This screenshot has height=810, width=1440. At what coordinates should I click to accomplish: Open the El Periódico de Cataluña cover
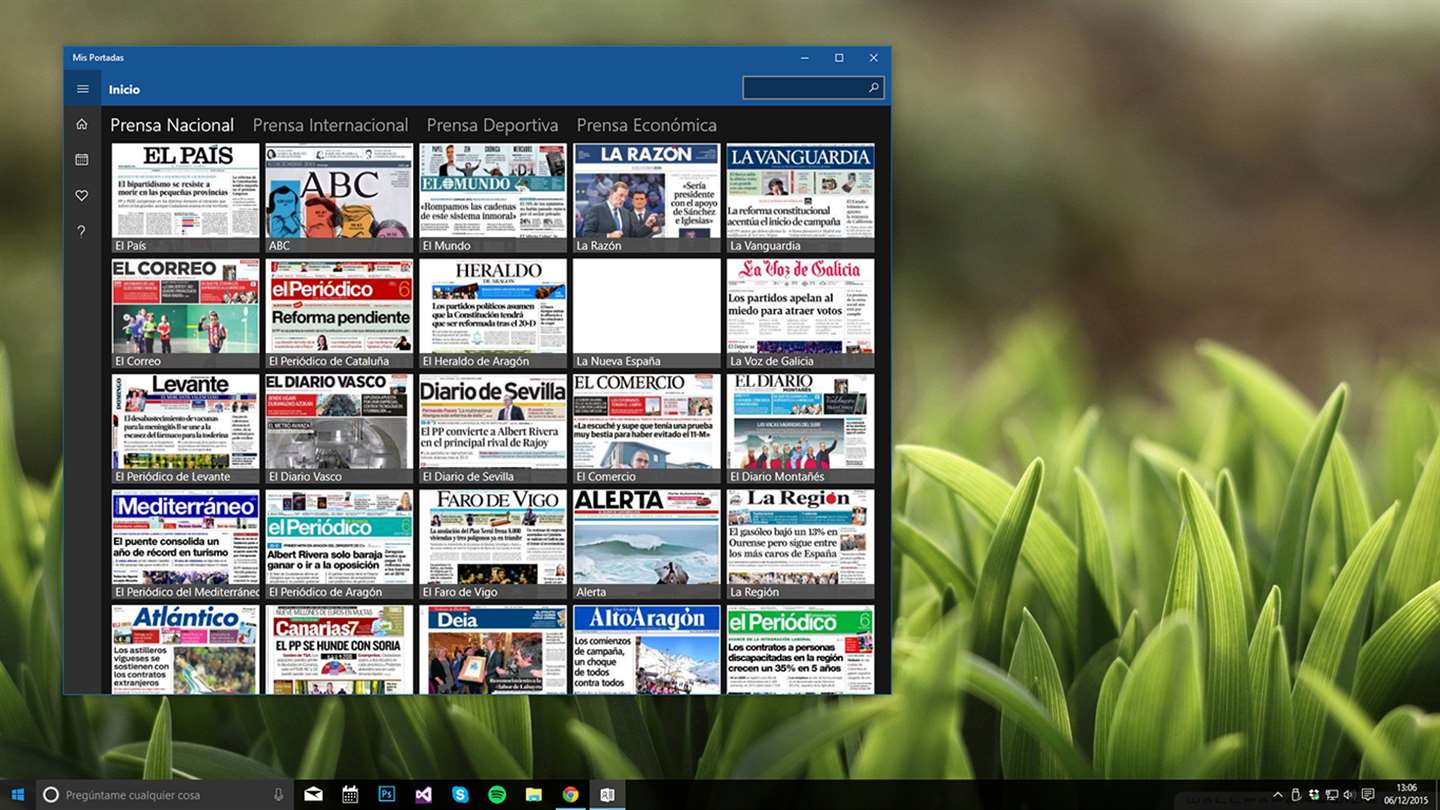339,314
